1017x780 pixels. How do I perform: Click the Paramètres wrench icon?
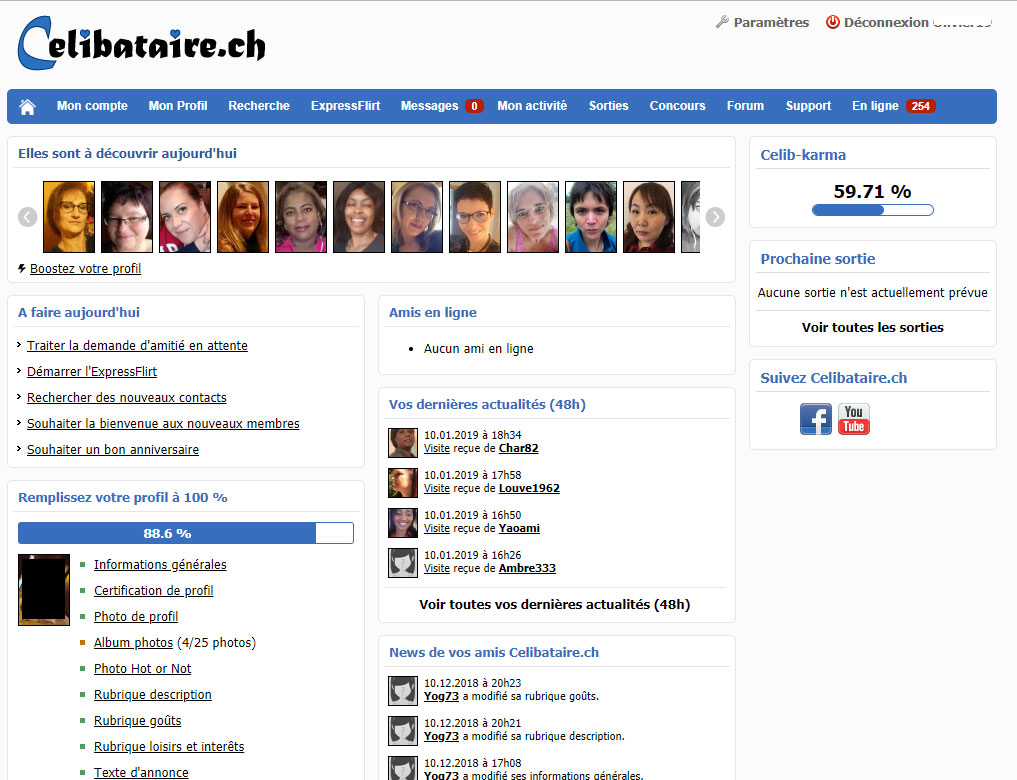pyautogui.click(x=720, y=21)
